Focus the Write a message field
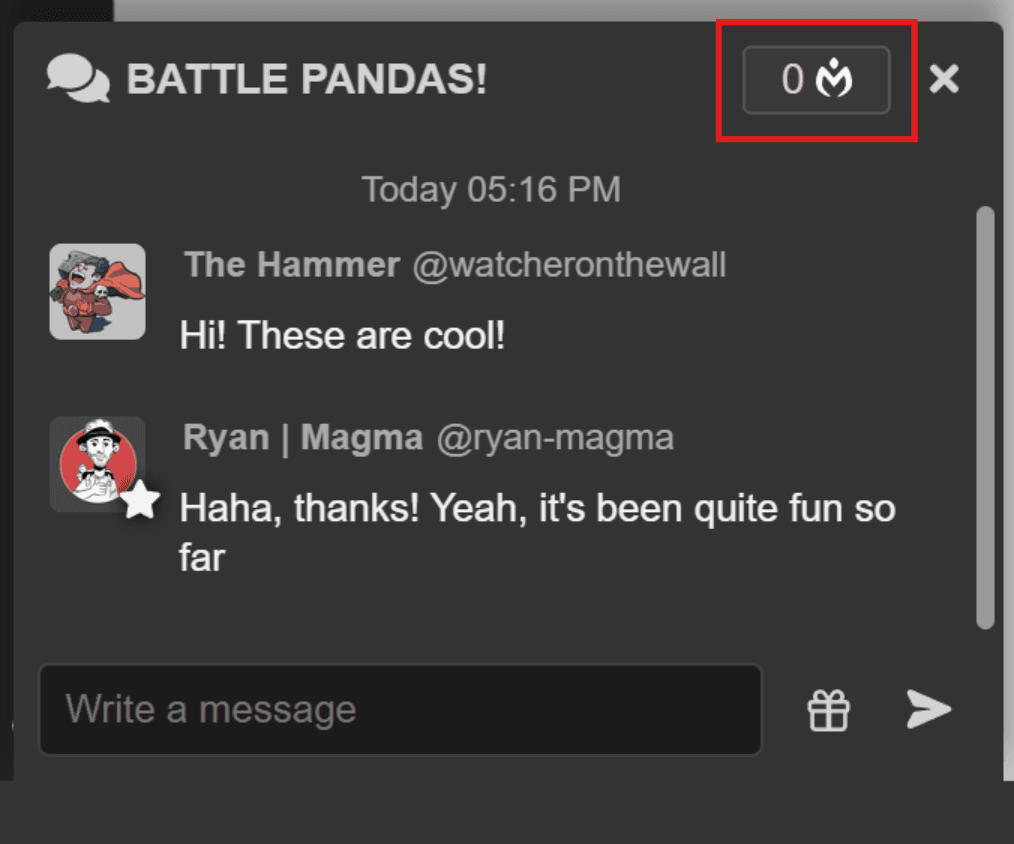 pyautogui.click(x=400, y=710)
